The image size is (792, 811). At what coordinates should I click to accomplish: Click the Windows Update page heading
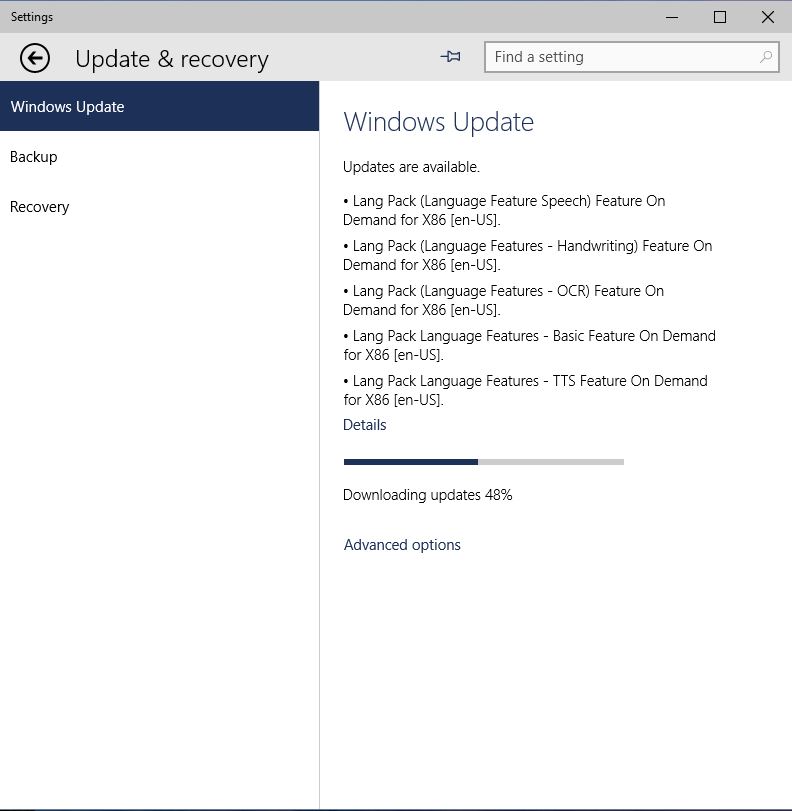(x=439, y=122)
